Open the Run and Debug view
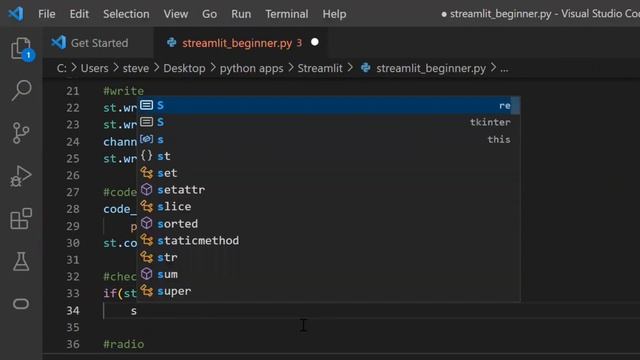This screenshot has height=360, width=640. click(21, 176)
